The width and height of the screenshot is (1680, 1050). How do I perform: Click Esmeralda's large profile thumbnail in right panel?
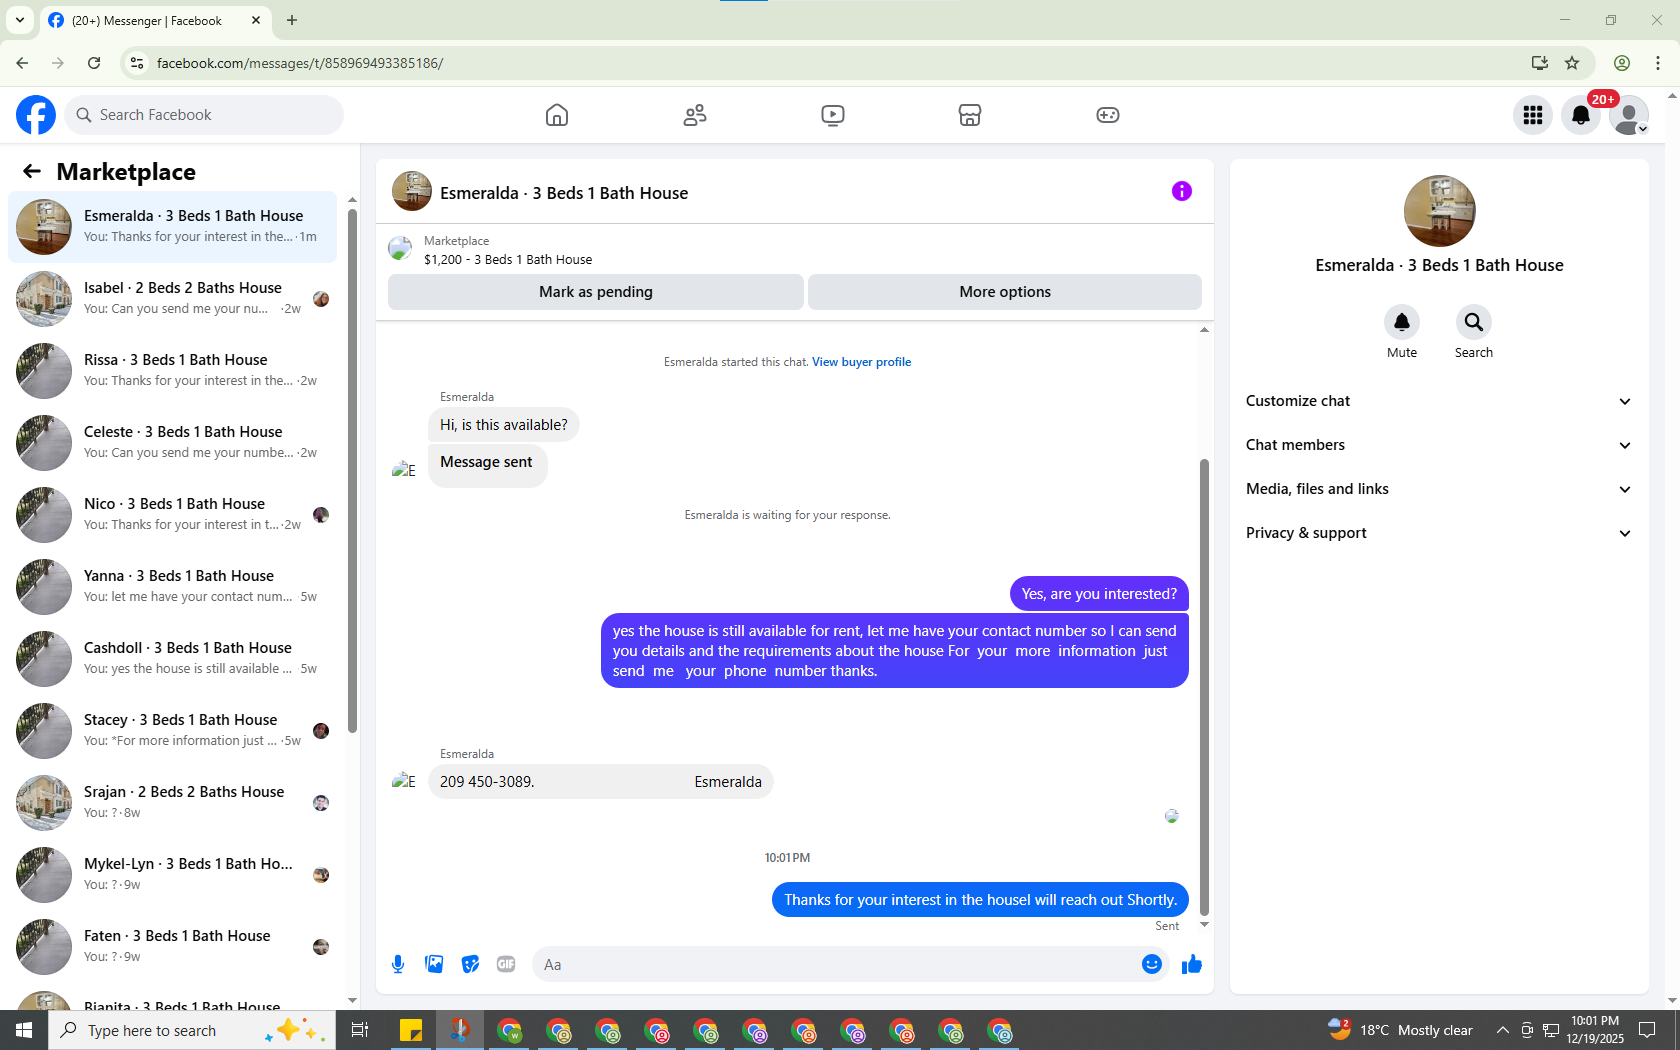1439,211
